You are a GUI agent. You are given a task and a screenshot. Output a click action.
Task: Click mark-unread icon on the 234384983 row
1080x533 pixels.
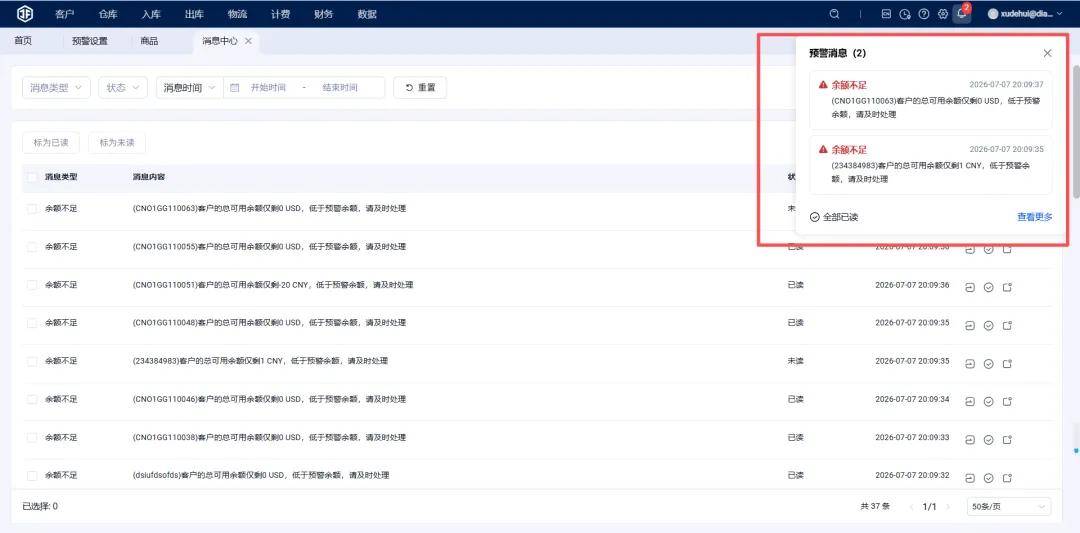pyautogui.click(x=1007, y=364)
